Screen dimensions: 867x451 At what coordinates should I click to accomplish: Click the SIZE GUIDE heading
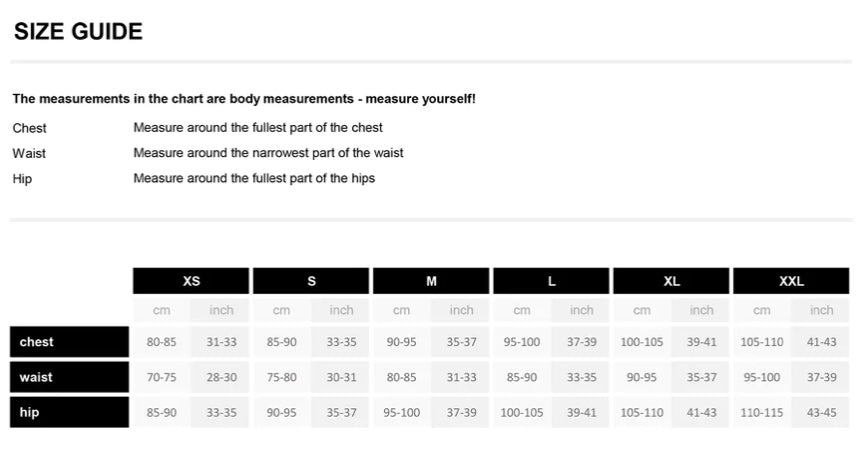78,32
